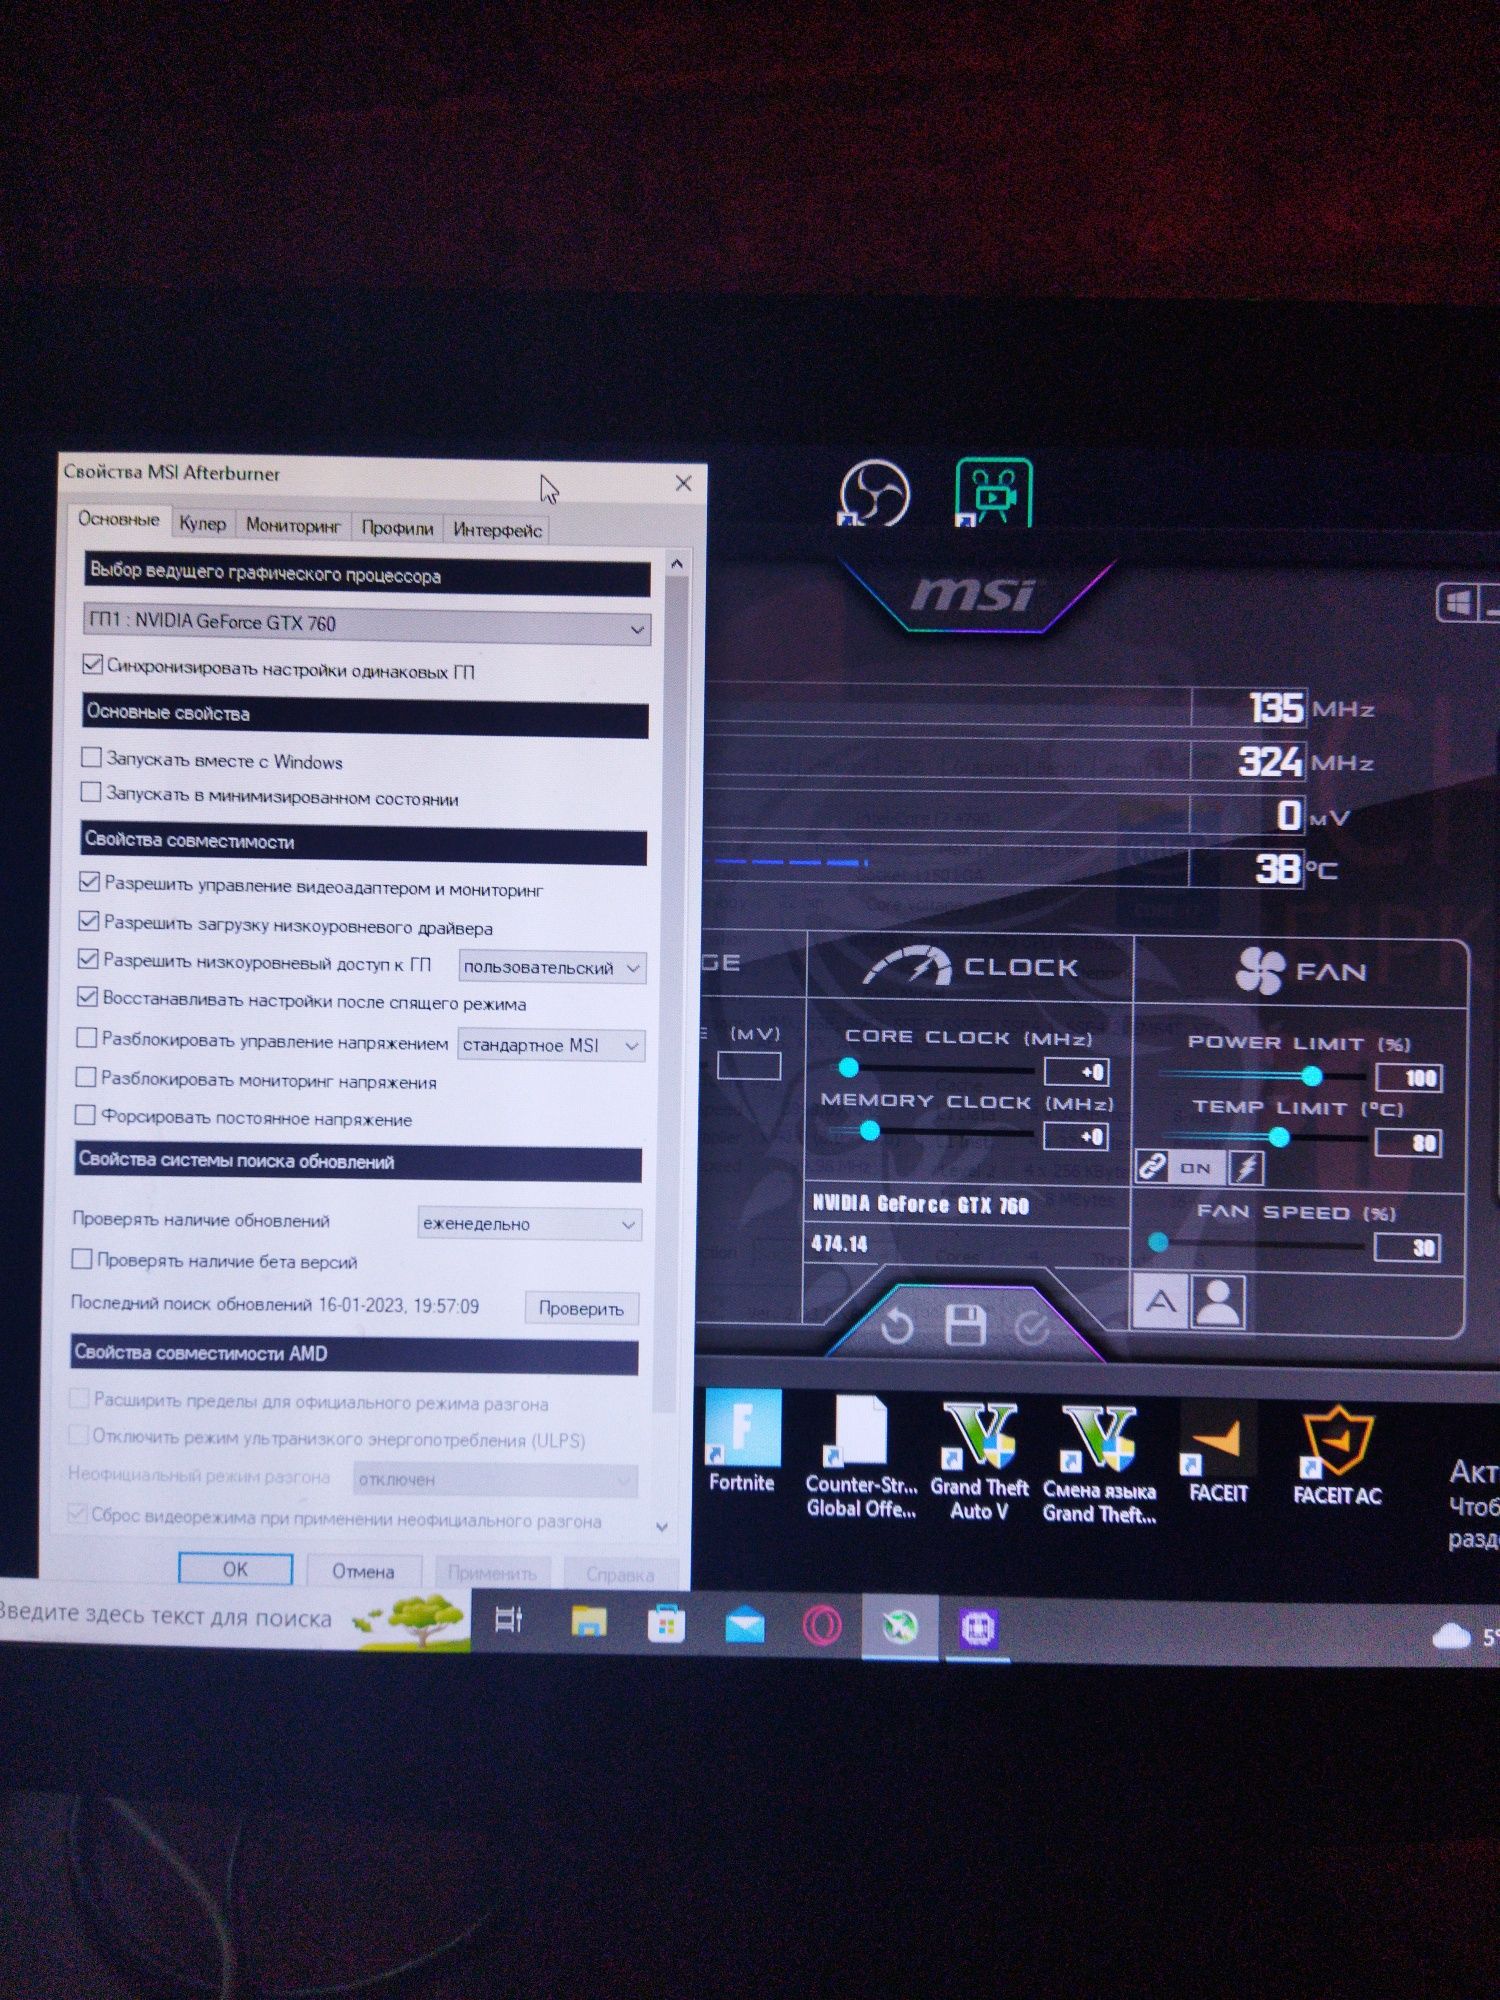Click the reset settings arrow icon in Afterburner
The height and width of the screenshot is (2000, 1500).
point(897,1326)
